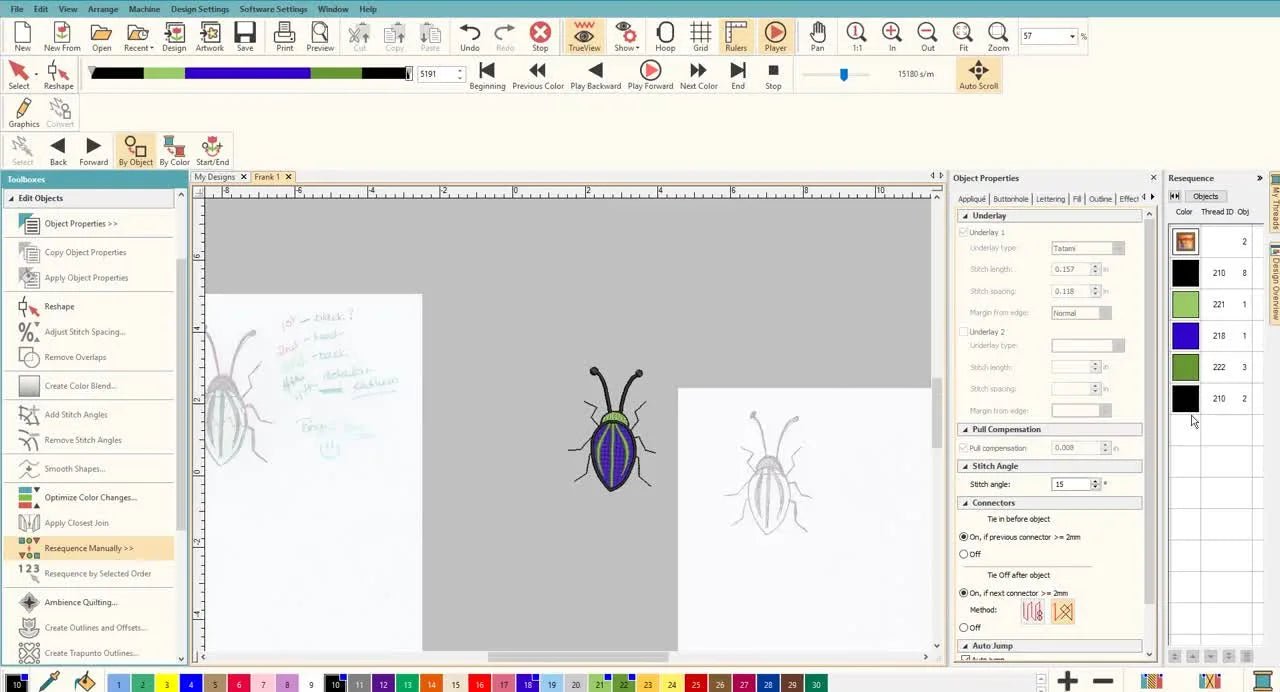Open the Design library icon

click(x=174, y=37)
